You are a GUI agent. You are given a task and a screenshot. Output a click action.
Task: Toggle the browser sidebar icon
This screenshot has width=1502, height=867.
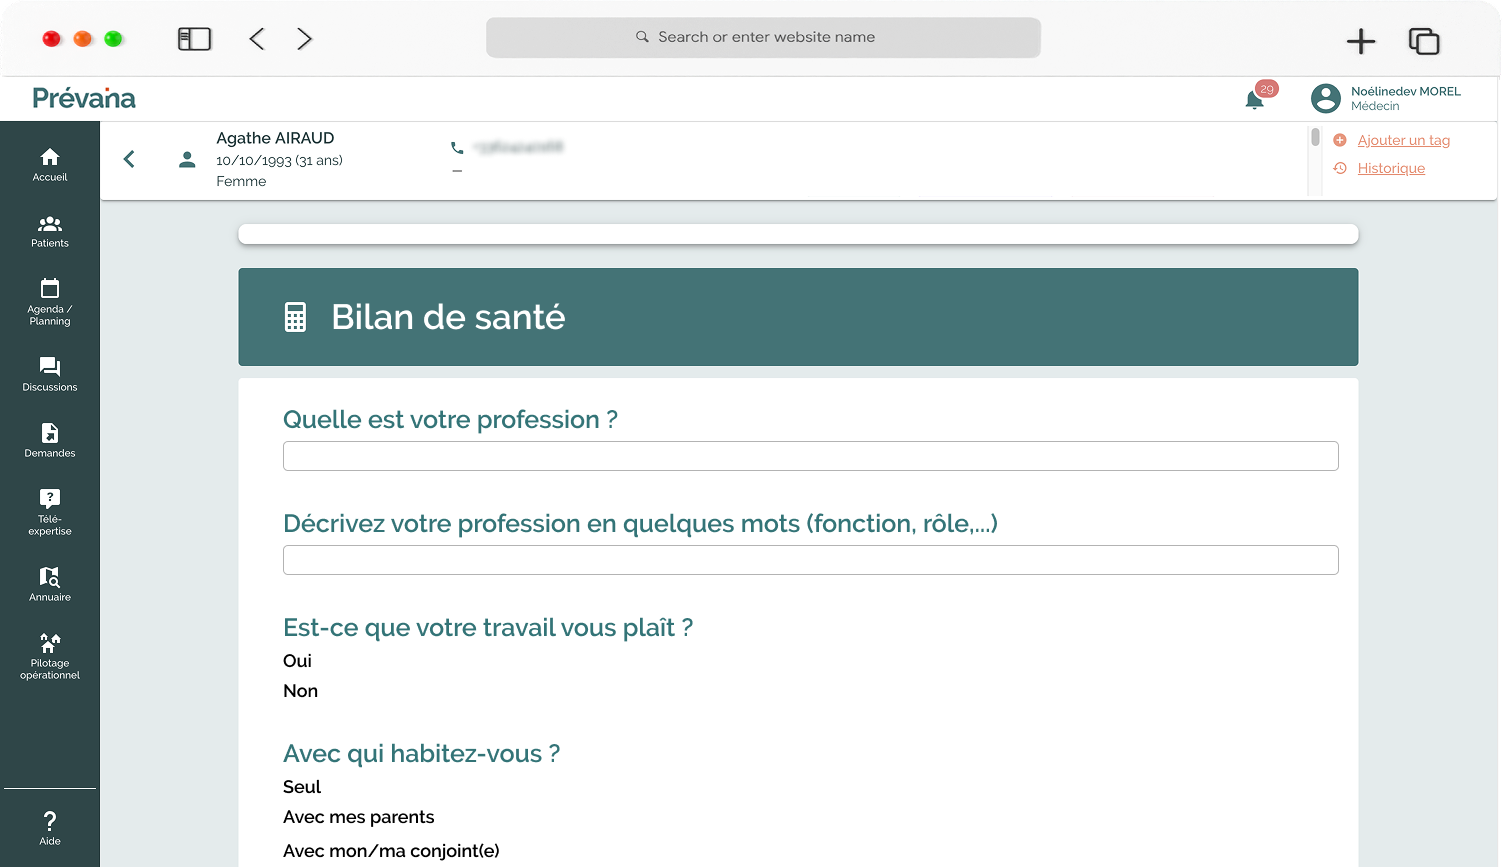click(x=194, y=39)
